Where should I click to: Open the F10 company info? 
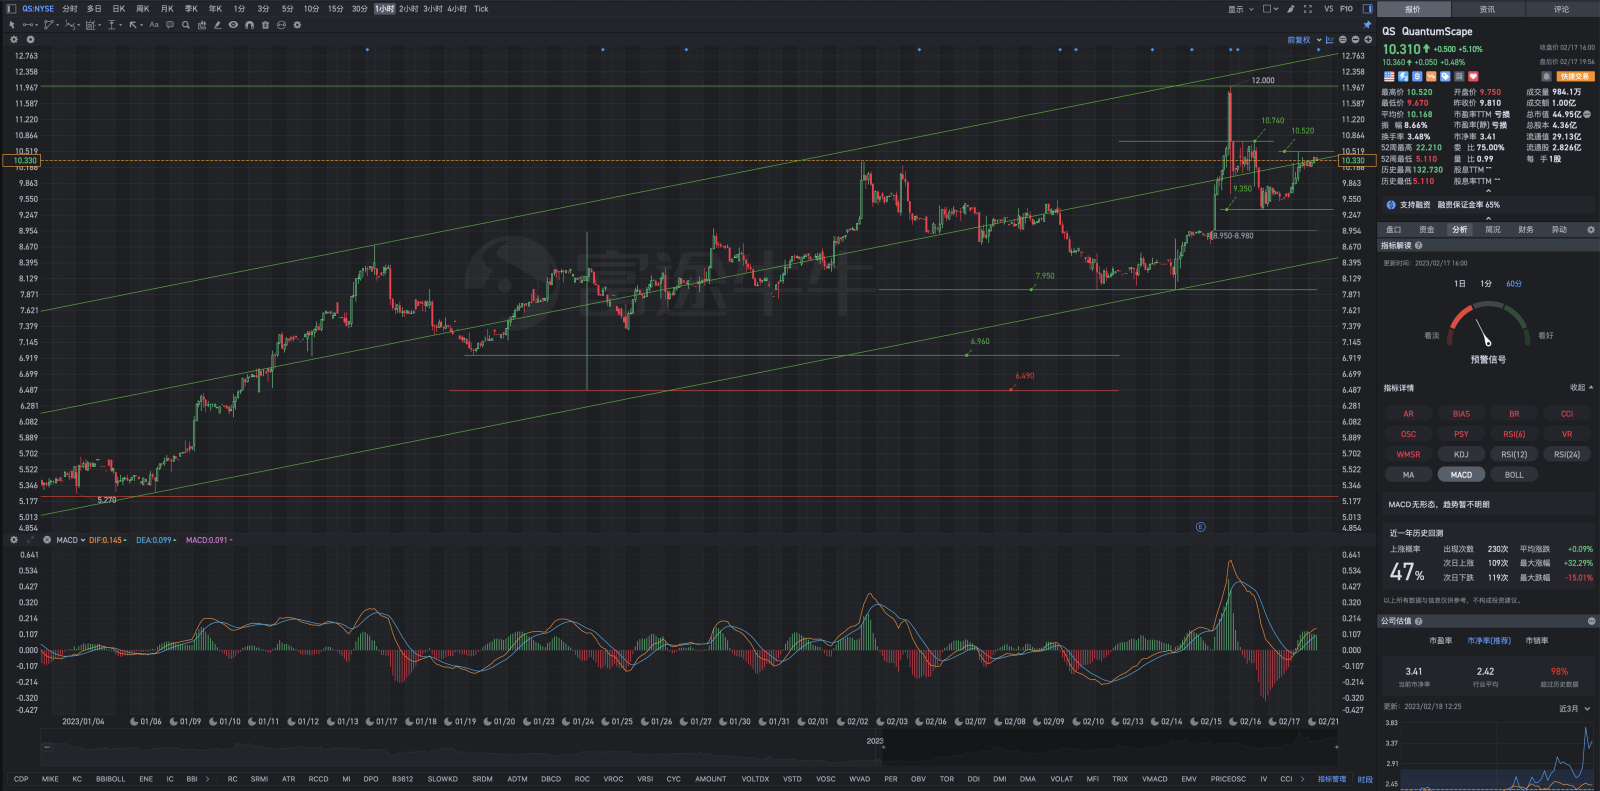tap(1347, 9)
